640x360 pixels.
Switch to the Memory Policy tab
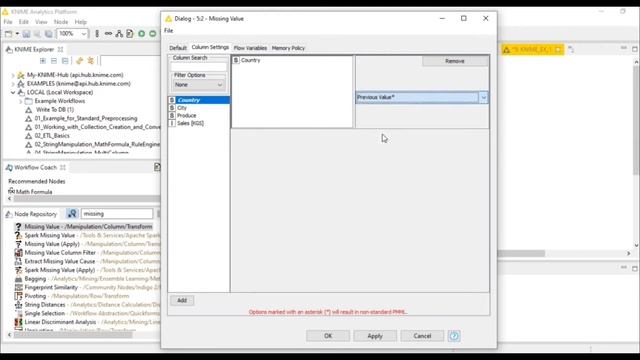pos(288,48)
